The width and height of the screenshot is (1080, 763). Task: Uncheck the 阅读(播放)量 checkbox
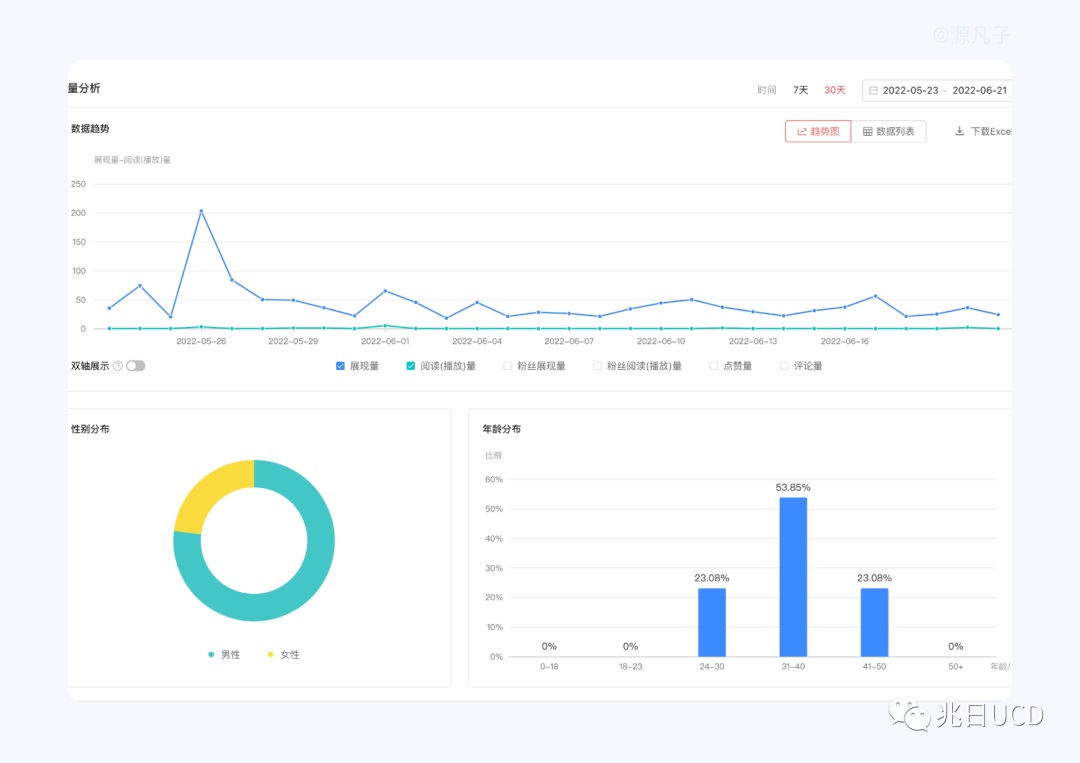411,366
